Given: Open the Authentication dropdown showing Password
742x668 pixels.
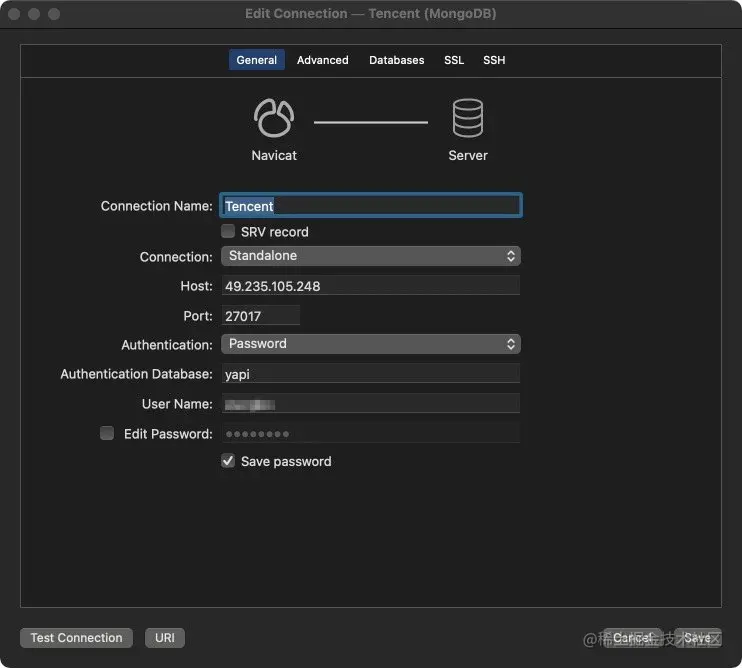Looking at the screenshot, I should tap(371, 344).
